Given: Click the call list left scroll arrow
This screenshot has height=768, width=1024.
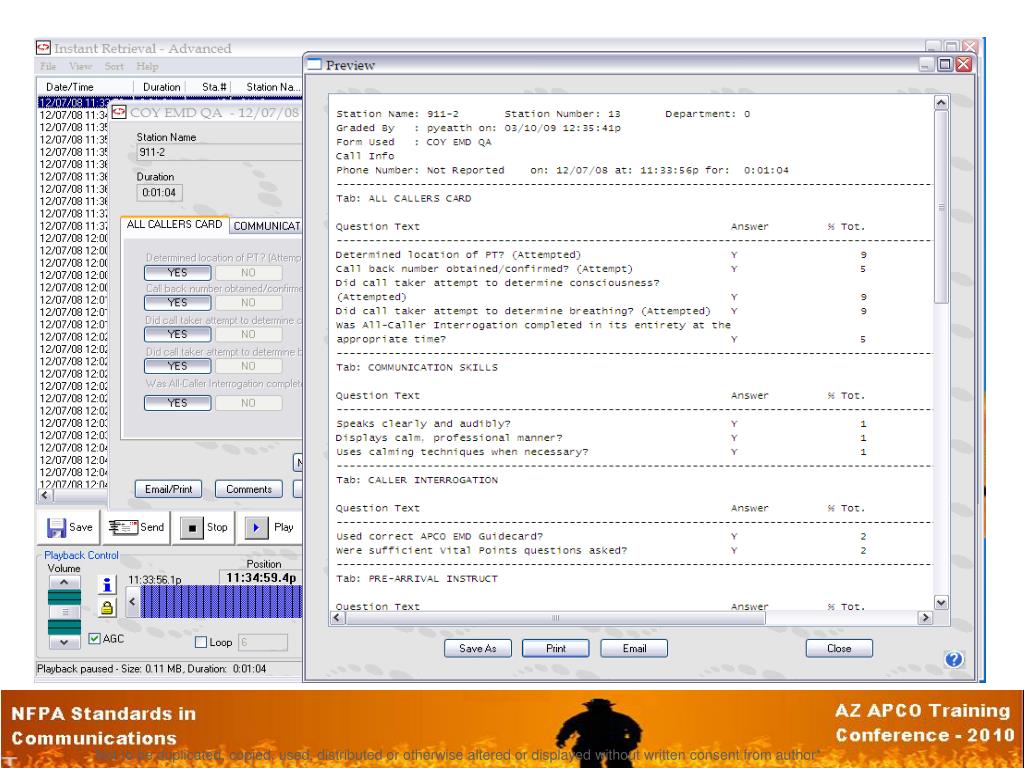Looking at the screenshot, I should pos(44,495).
